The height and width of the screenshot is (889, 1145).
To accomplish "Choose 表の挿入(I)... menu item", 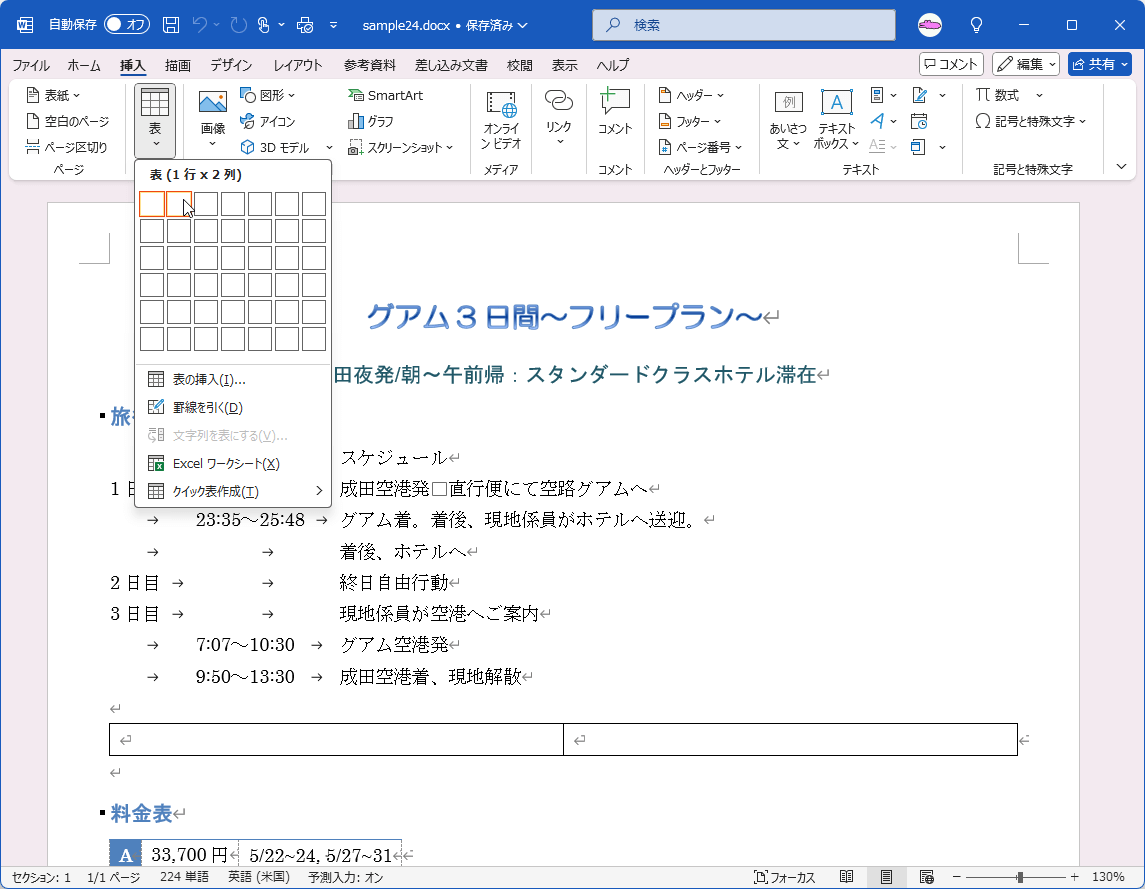I will [x=233, y=379].
